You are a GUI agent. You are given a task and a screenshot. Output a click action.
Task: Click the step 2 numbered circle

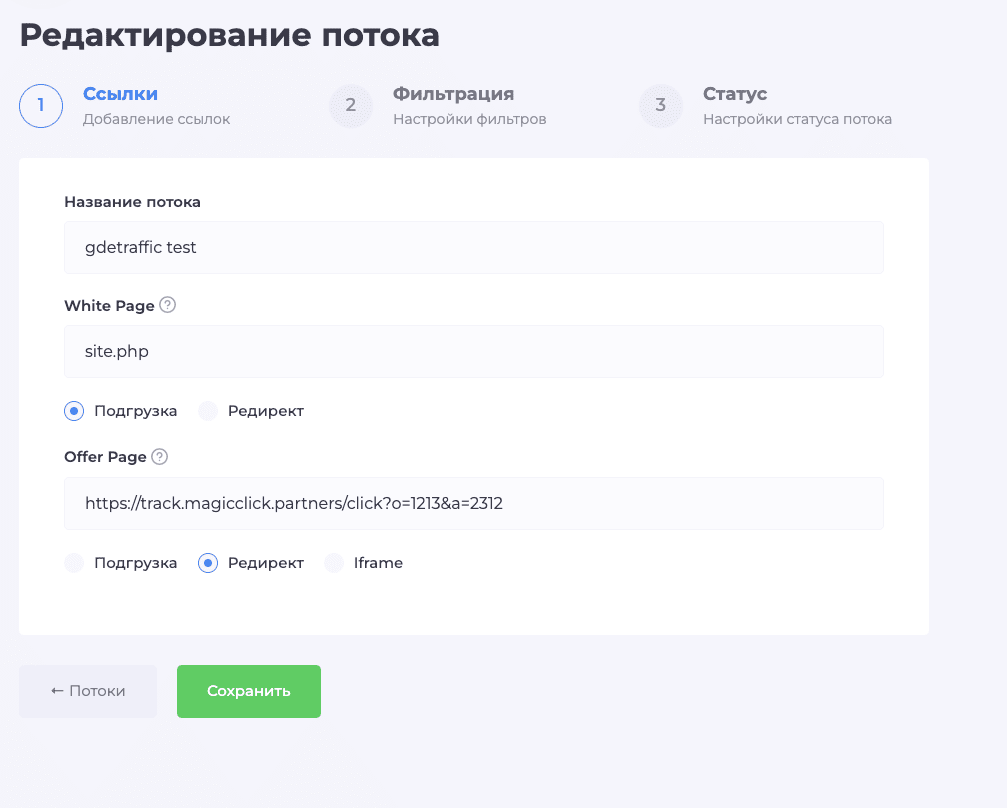pyautogui.click(x=351, y=107)
